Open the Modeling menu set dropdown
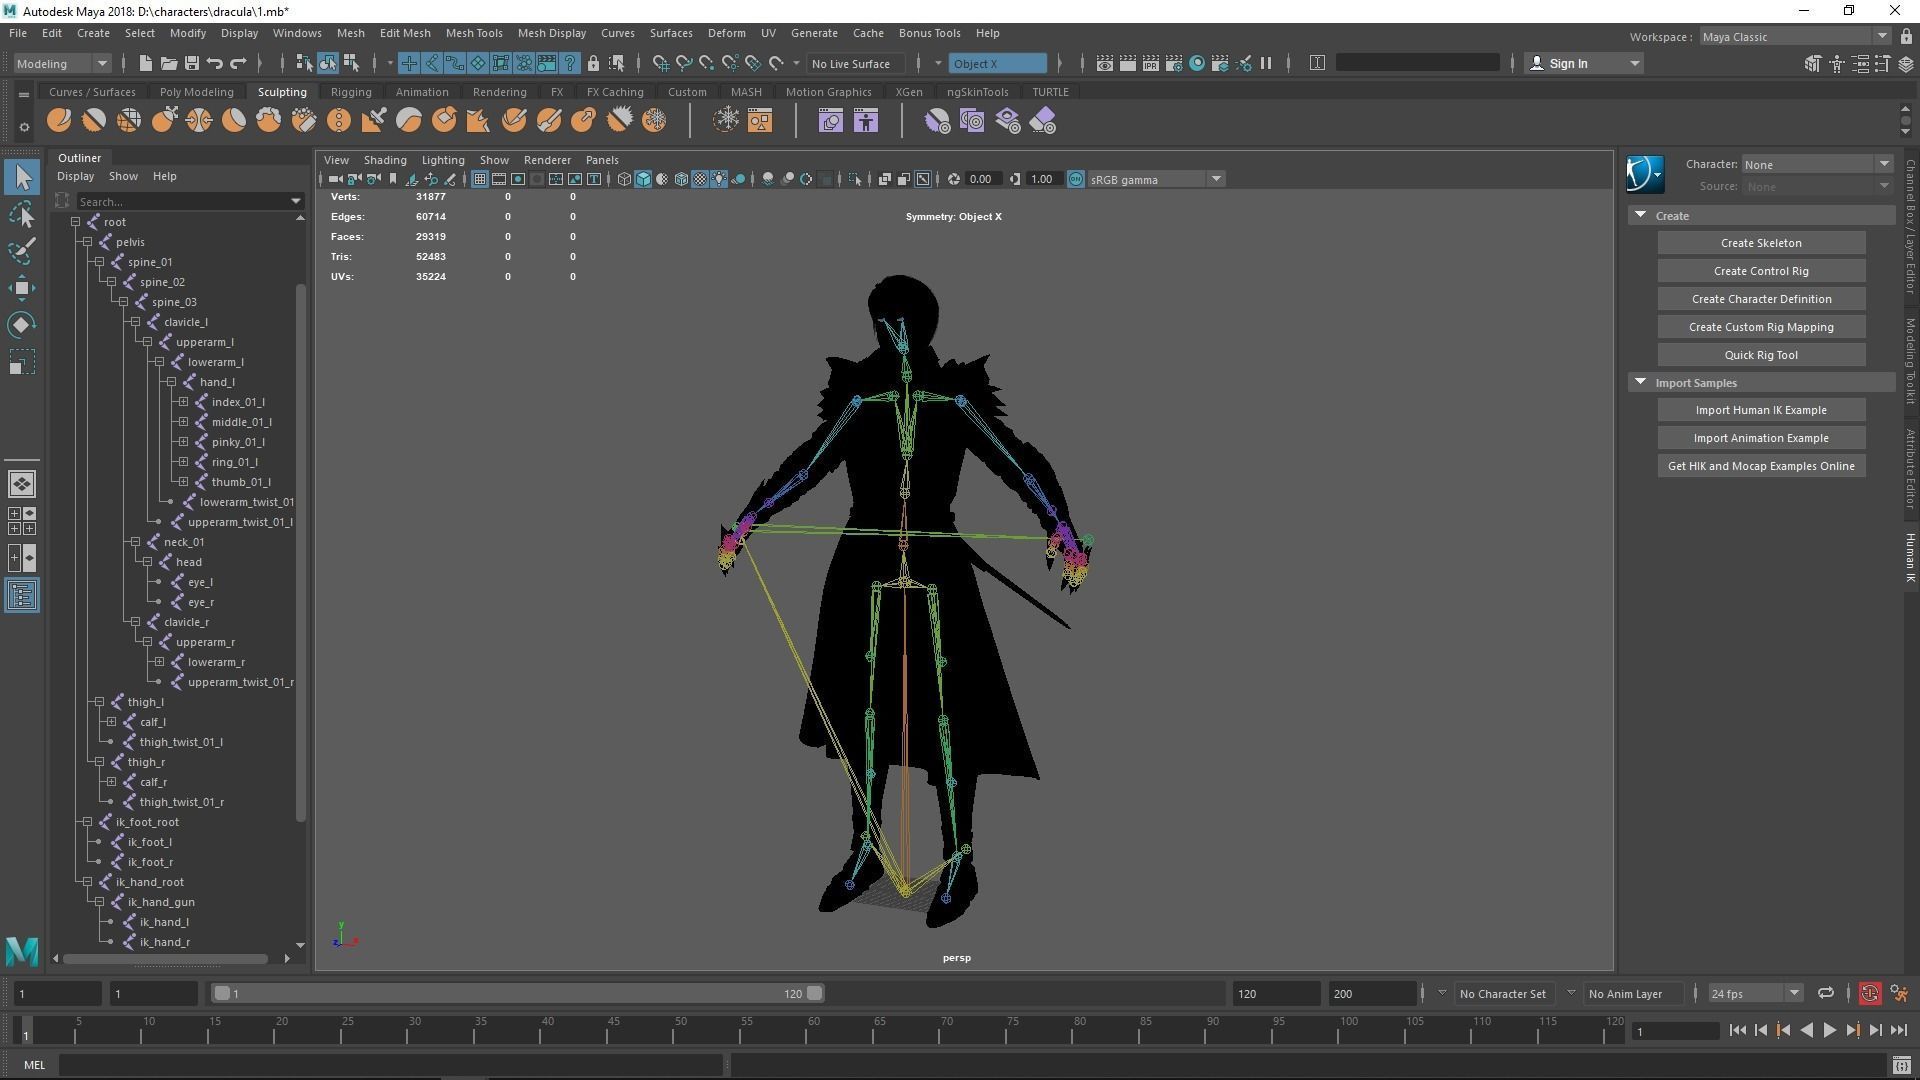Screen dimensions: 1920x1080 point(62,63)
